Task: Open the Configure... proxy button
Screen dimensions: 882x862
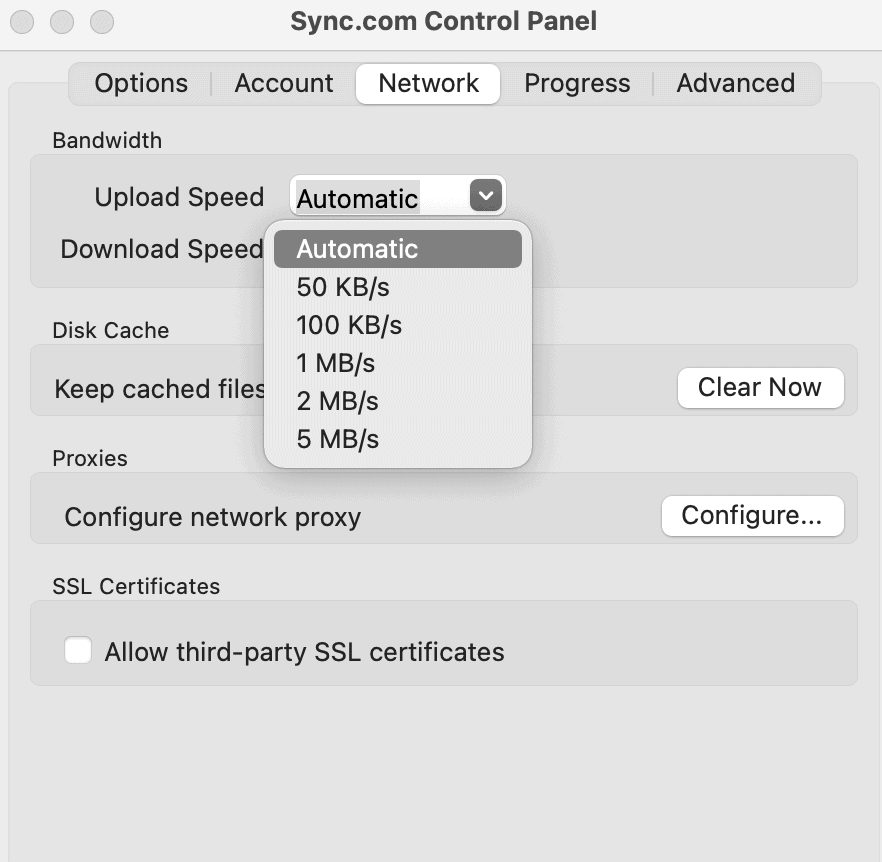Action: coord(753,515)
